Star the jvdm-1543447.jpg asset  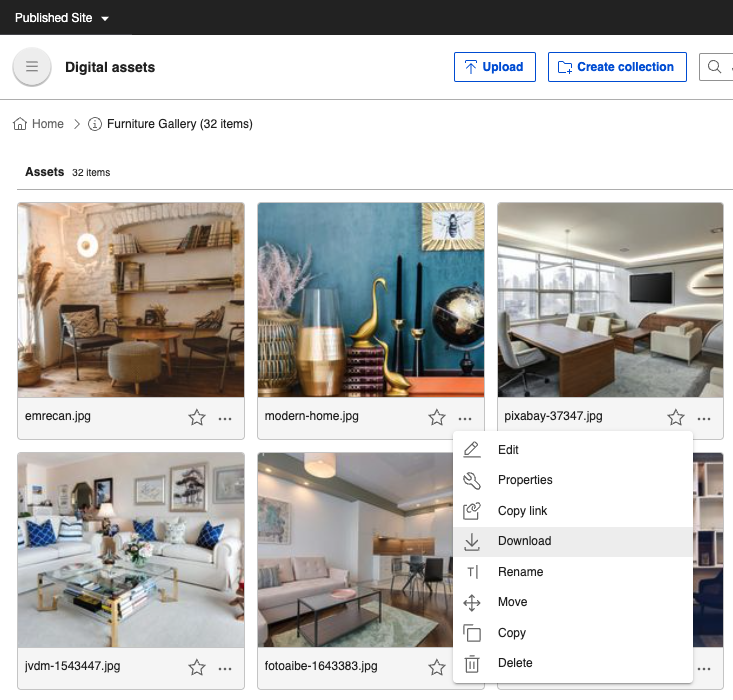[x=197, y=667]
